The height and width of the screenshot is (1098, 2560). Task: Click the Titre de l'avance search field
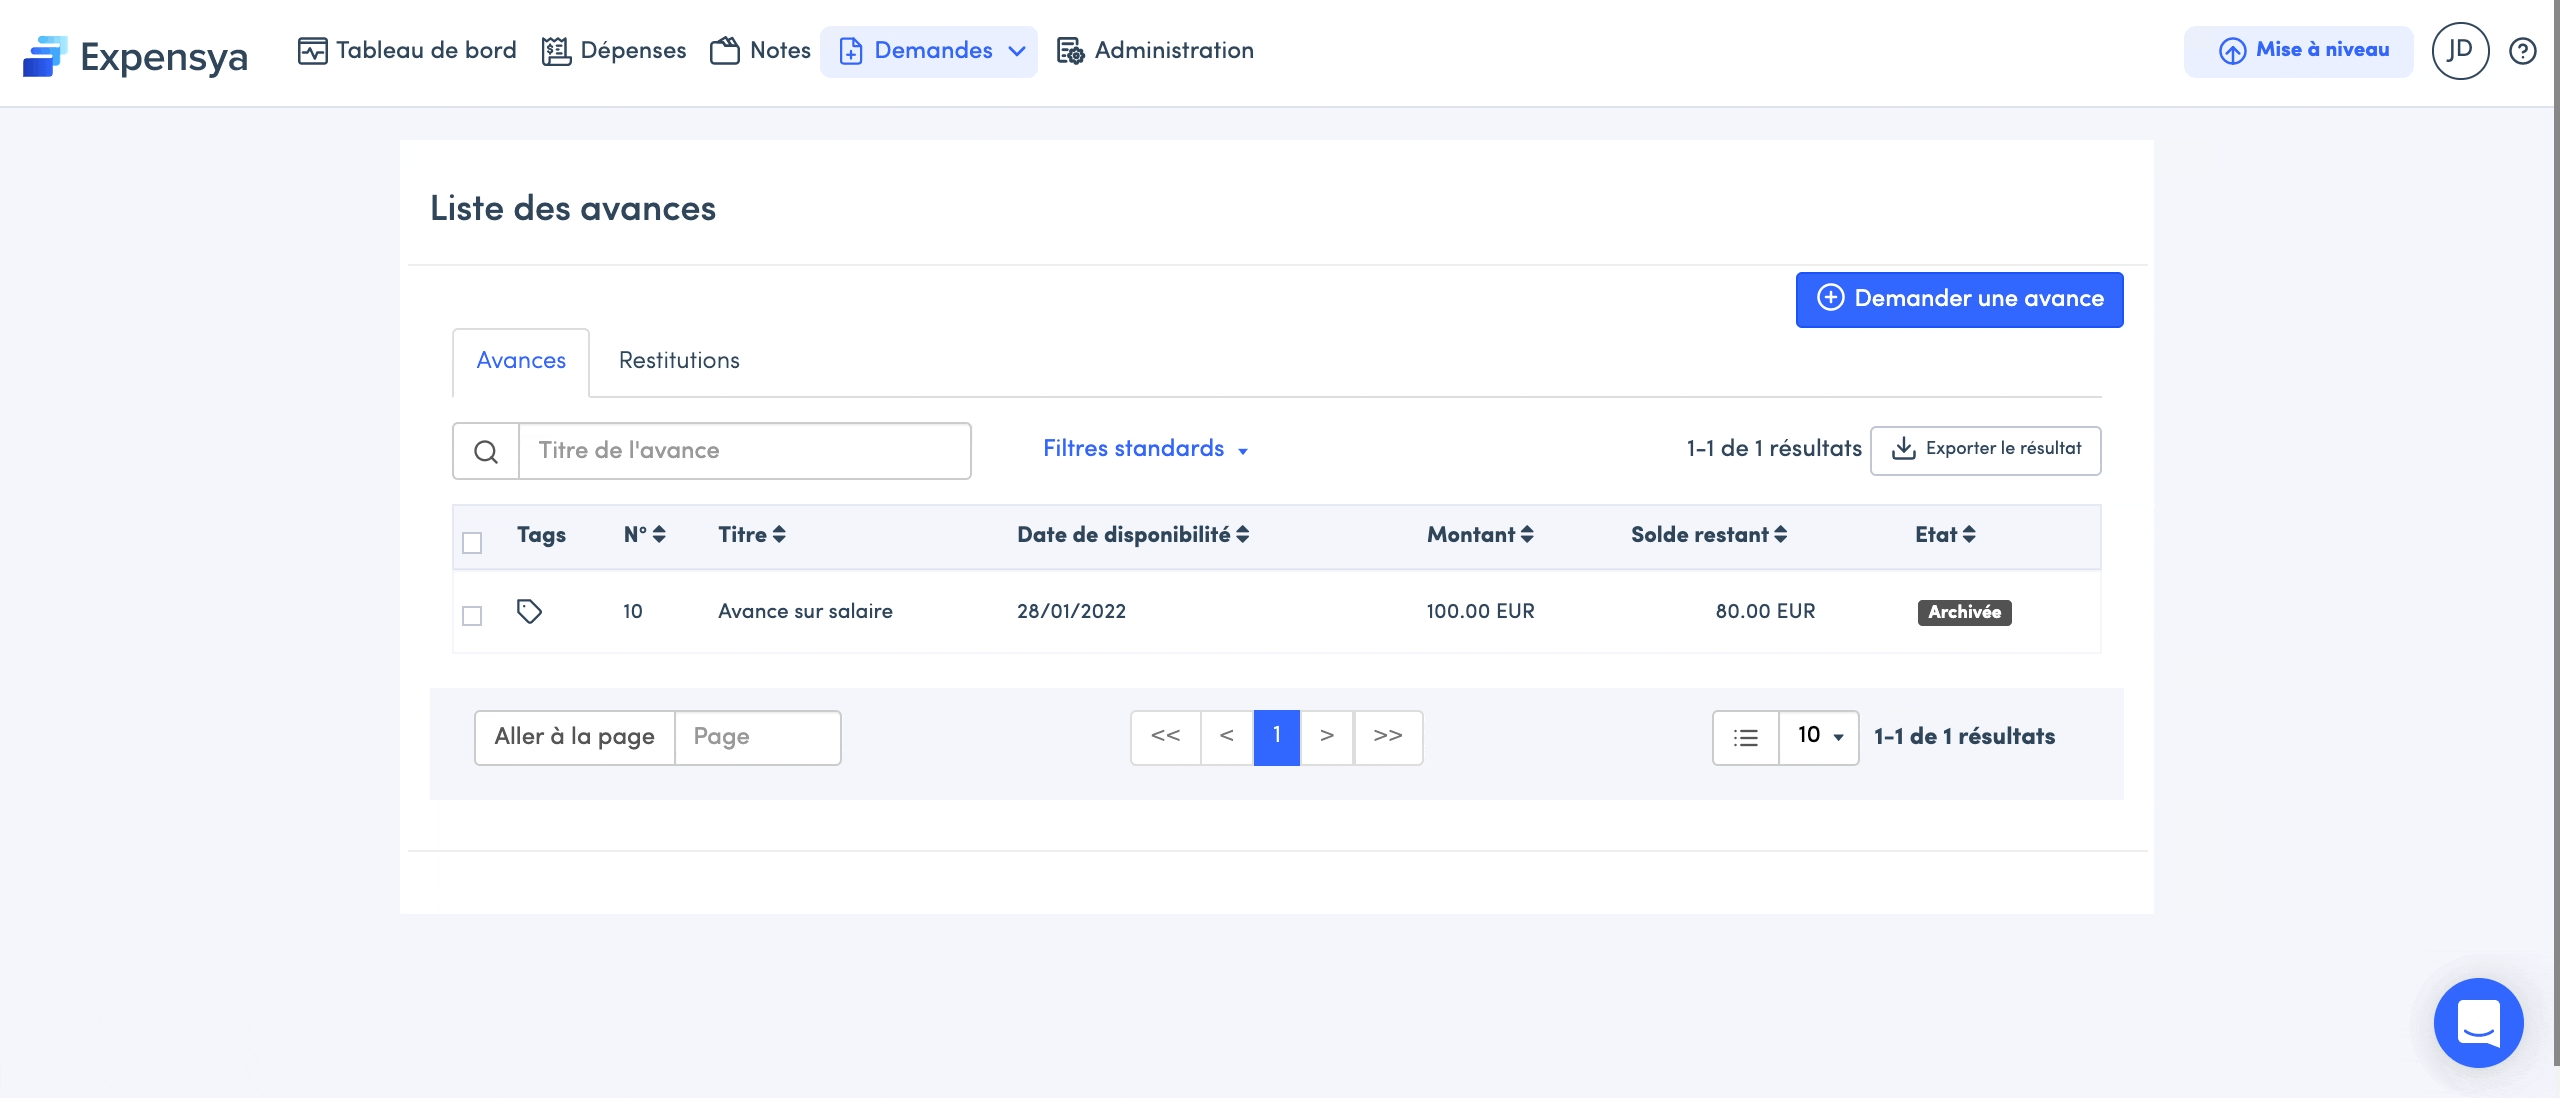[x=744, y=451]
